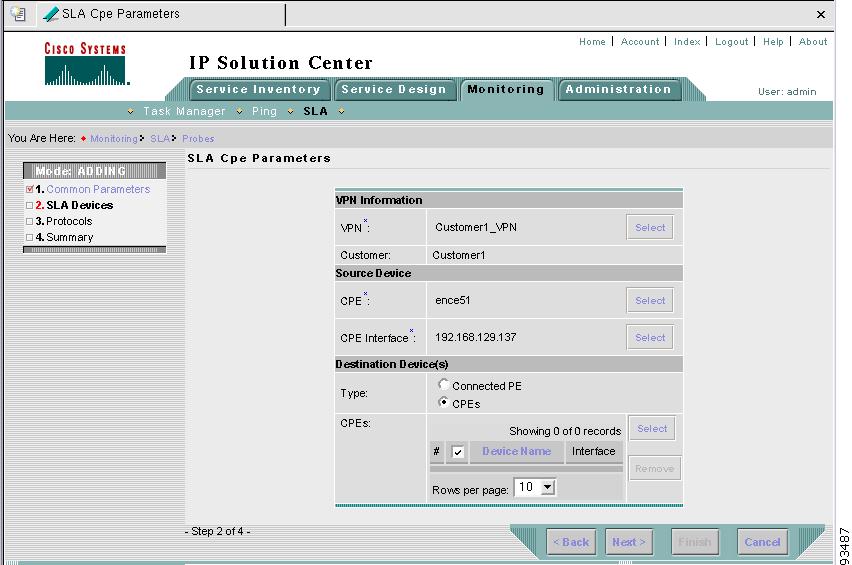852x565 pixels.
Task: Click the box beside step 2 SLA Devices
Action: coord(30,205)
